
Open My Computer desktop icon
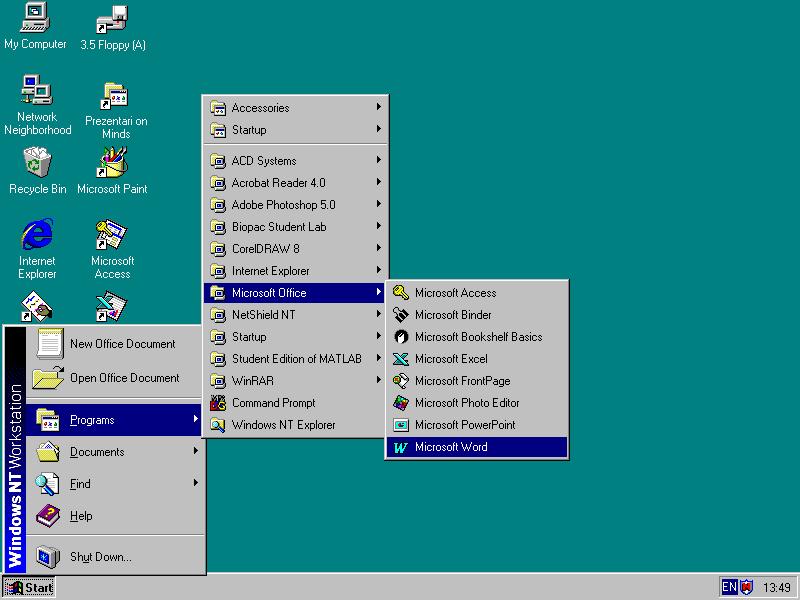click(x=35, y=26)
